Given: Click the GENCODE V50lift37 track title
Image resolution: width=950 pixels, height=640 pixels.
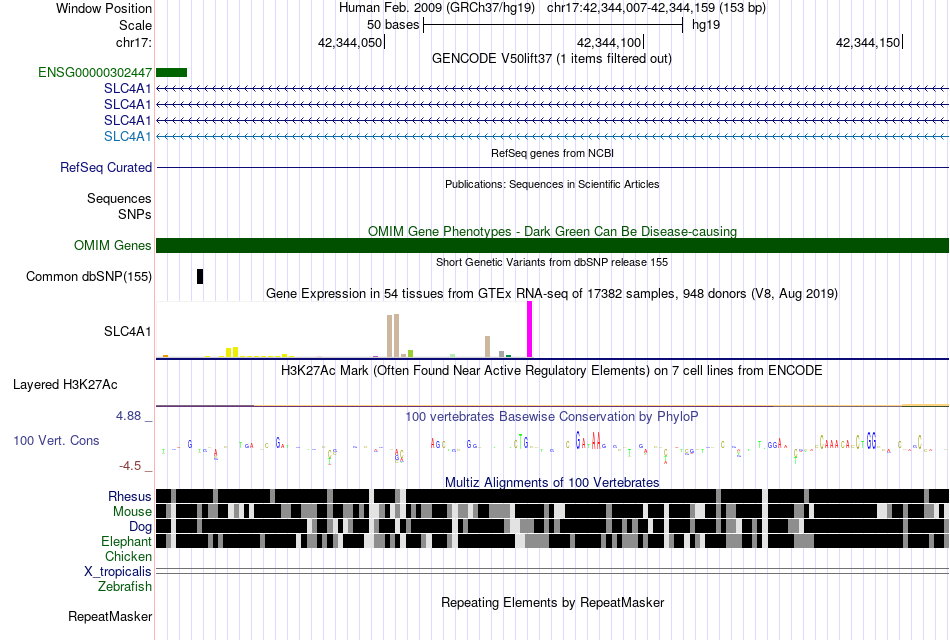Looking at the screenshot, I should 552,59.
